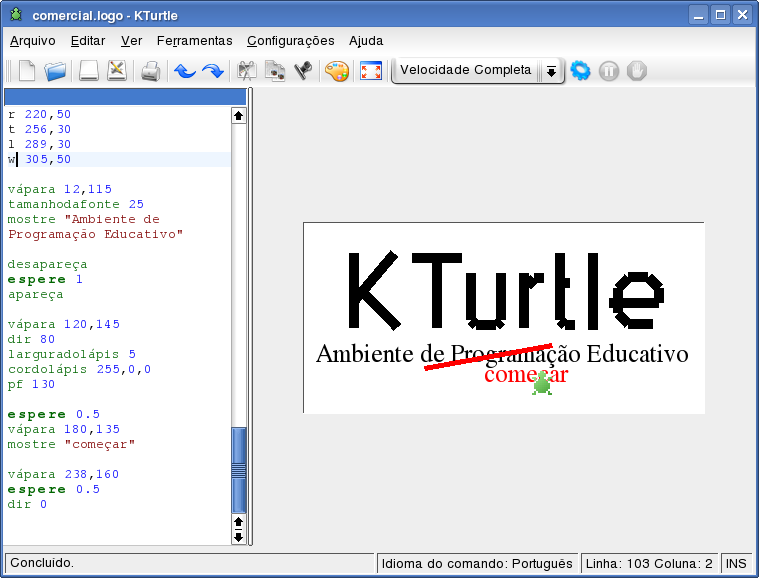
Task: Copy selection using the copy icon
Action: point(275,71)
